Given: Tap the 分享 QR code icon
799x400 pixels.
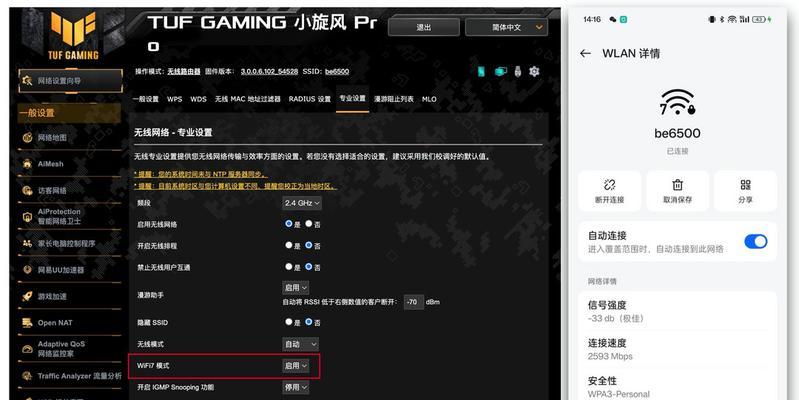Looking at the screenshot, I should [x=745, y=184].
